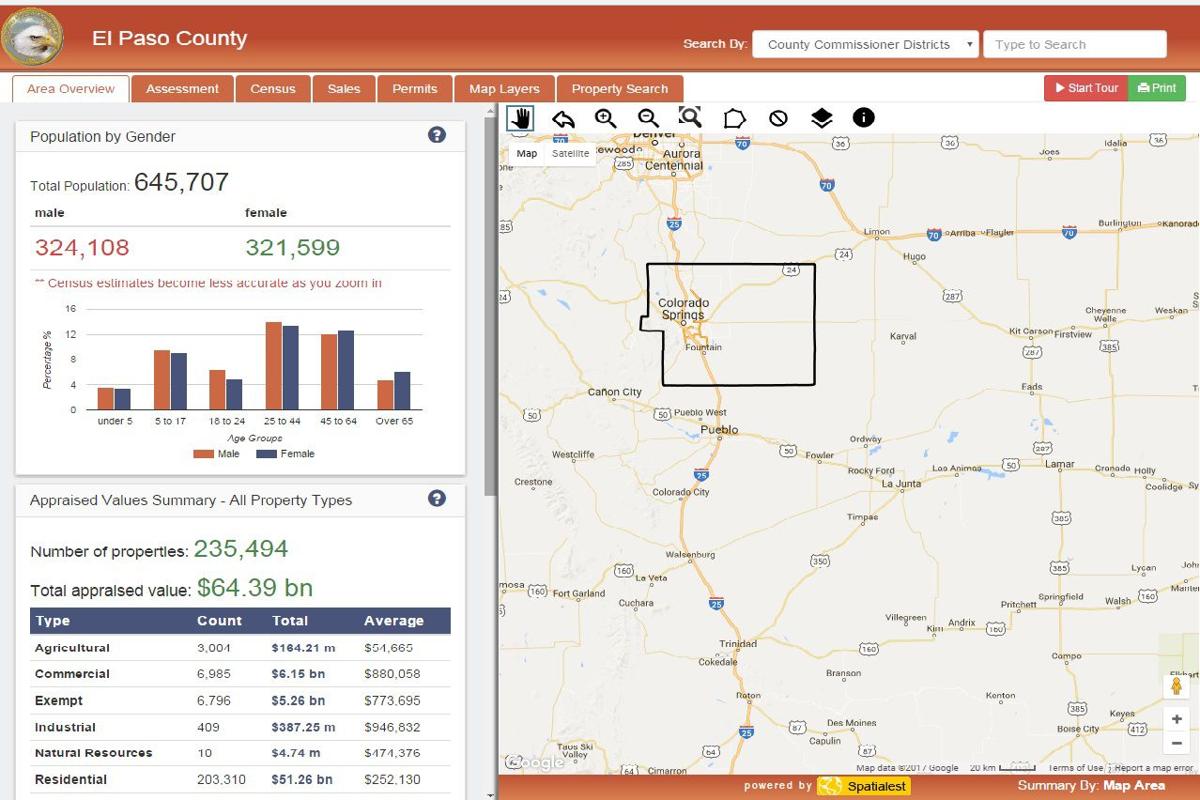Select the Residential row label

(71, 779)
